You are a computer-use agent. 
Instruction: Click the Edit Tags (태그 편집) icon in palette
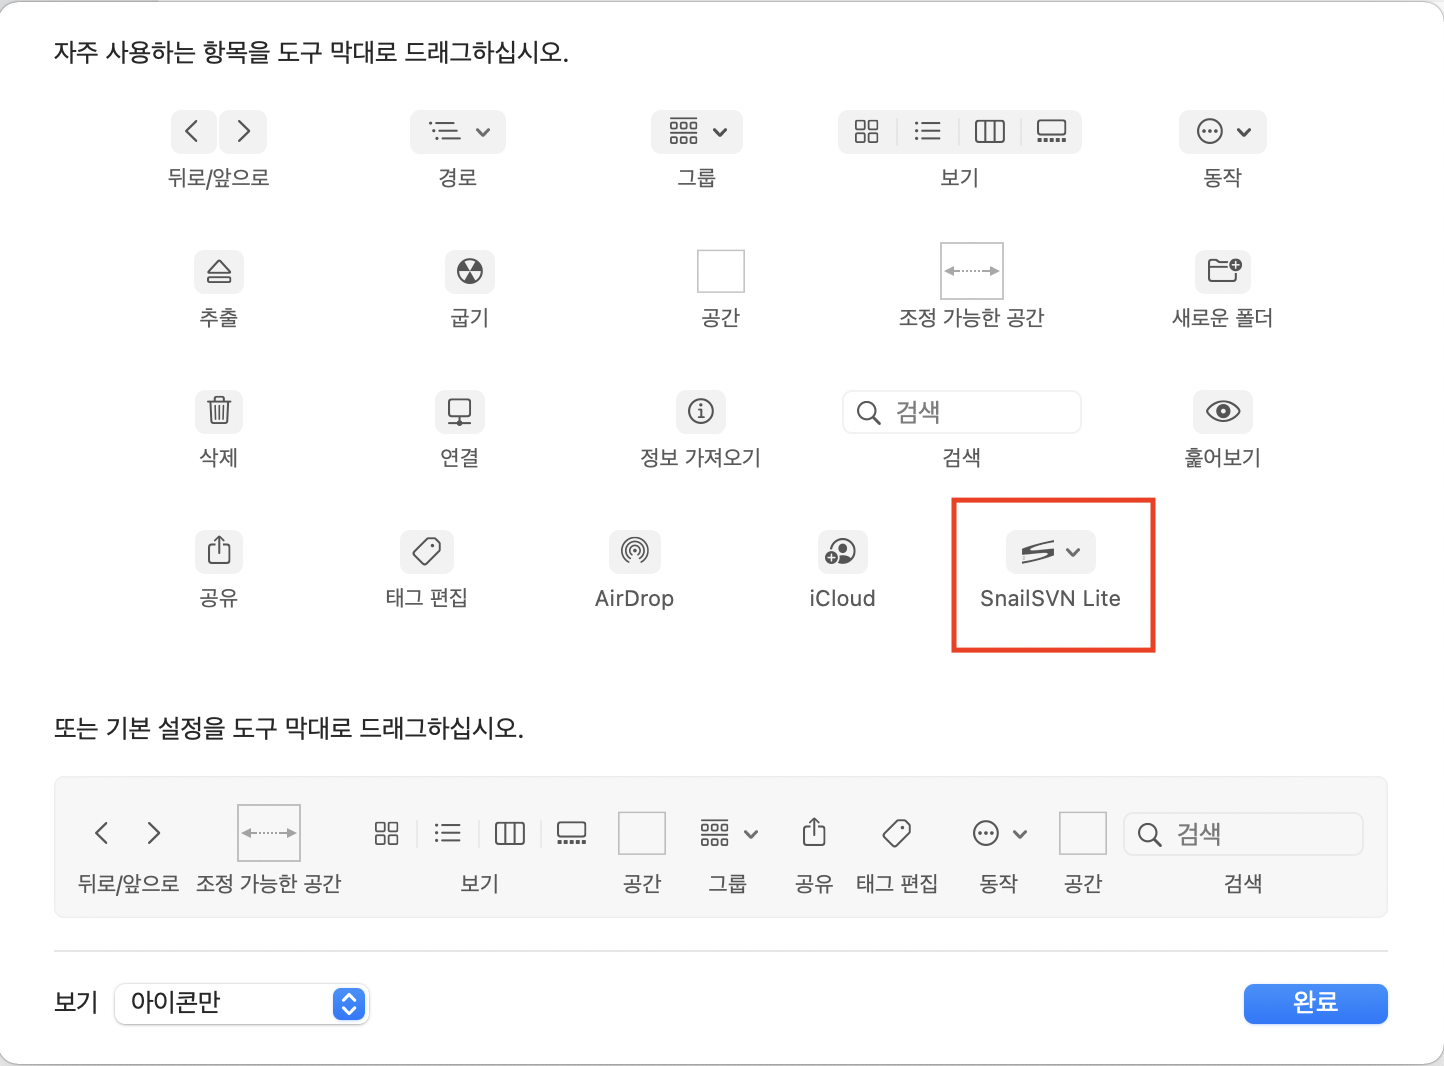pos(427,551)
